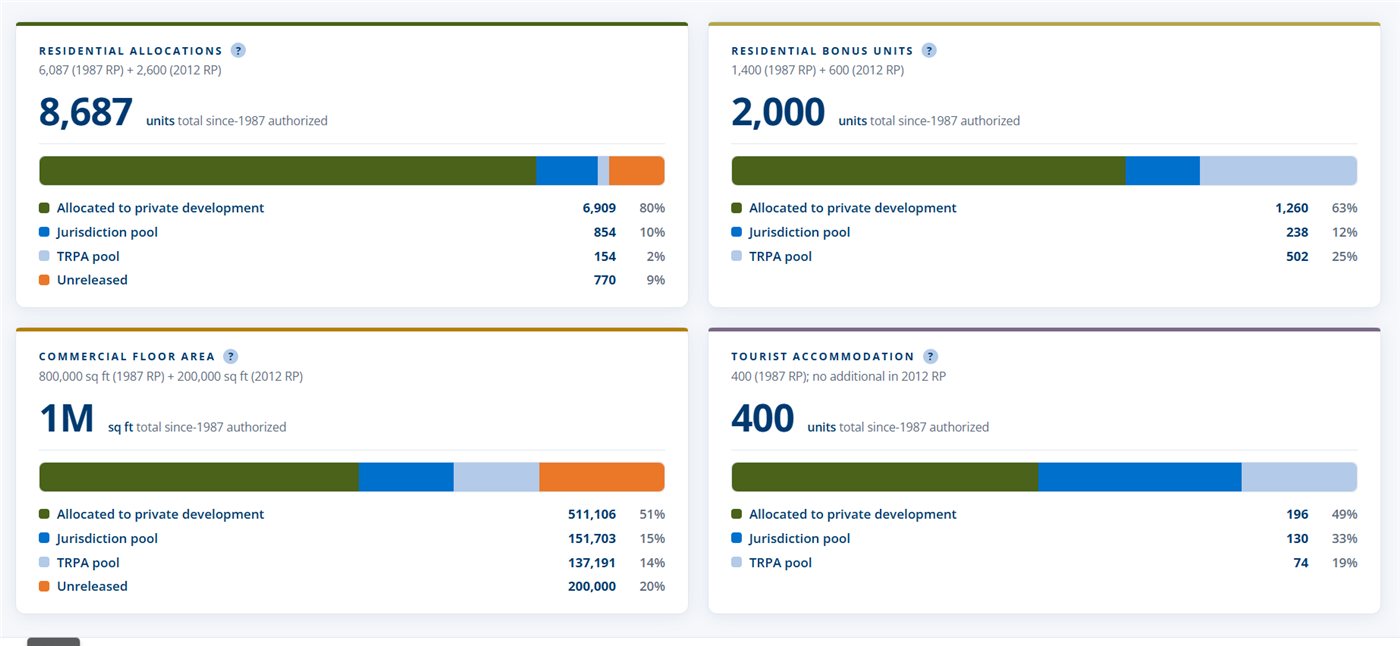Click the blue Jurisdiction pool legend square in Commercial Floor Area
1400x646 pixels.
pos(44,538)
